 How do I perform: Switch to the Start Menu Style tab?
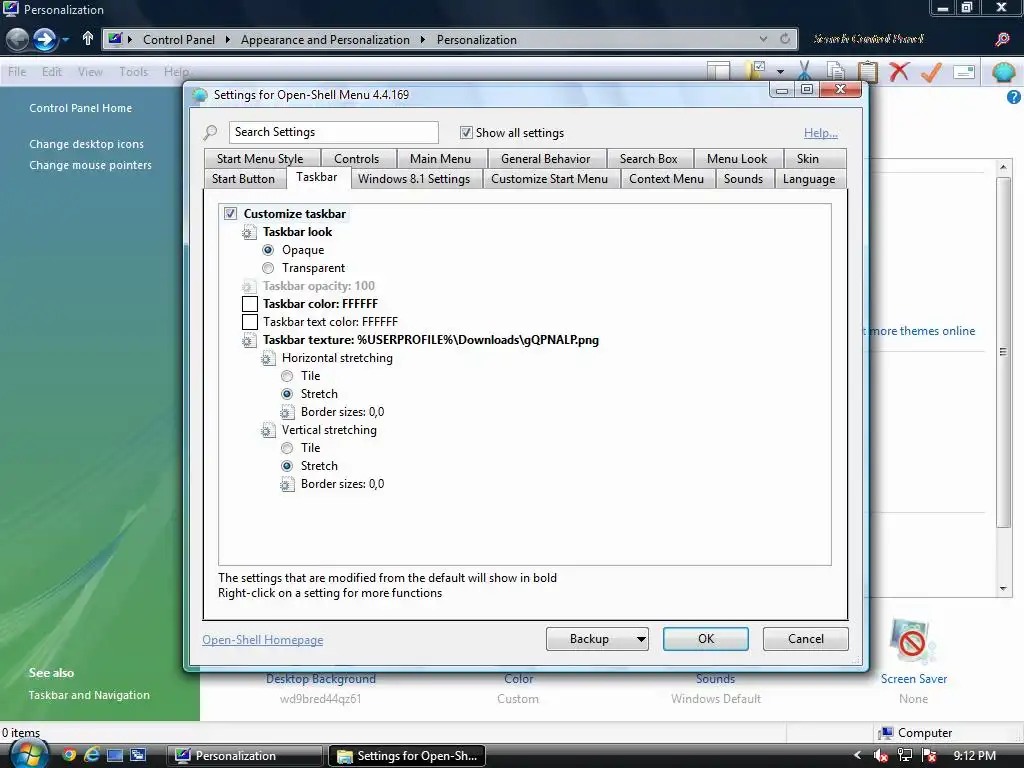[260, 159]
